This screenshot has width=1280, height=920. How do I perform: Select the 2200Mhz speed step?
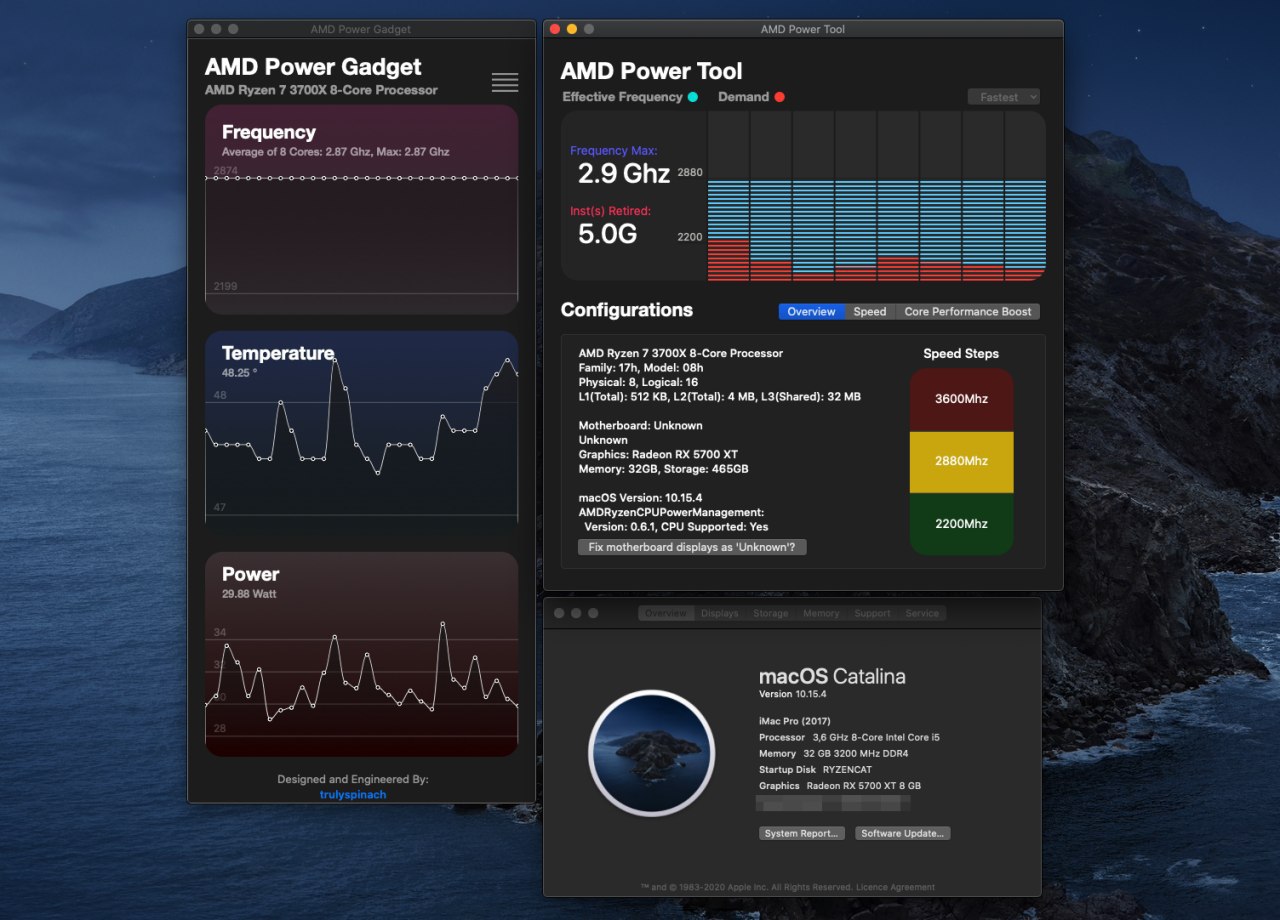pyautogui.click(x=961, y=523)
